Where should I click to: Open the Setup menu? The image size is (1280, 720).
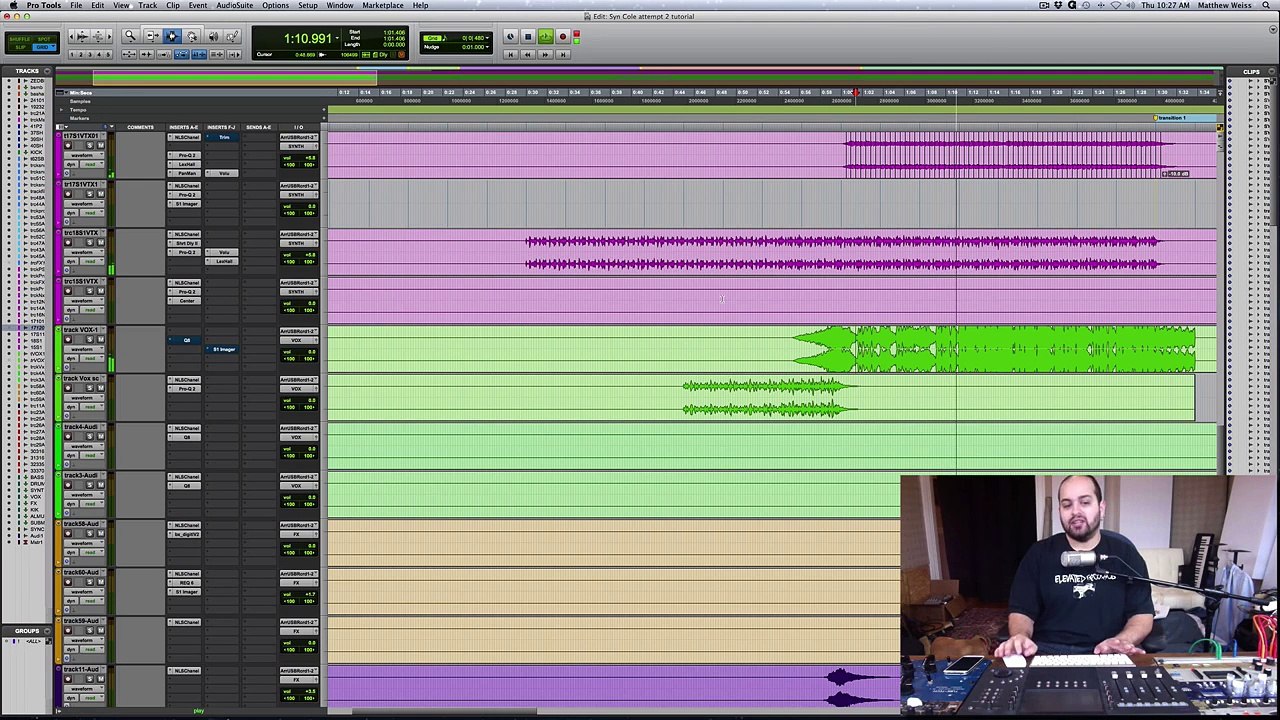coord(308,5)
